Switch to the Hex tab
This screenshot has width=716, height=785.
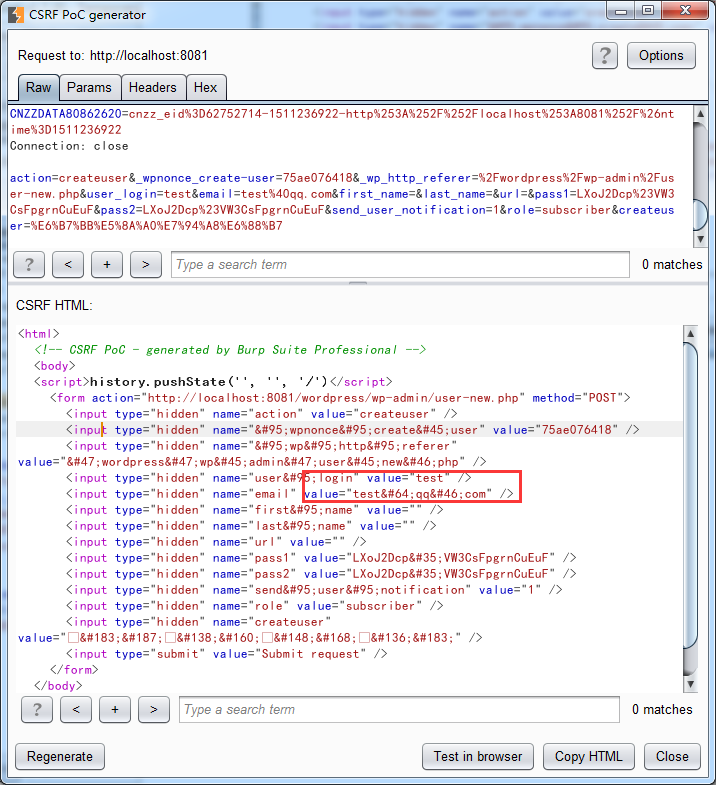pyautogui.click(x=205, y=88)
